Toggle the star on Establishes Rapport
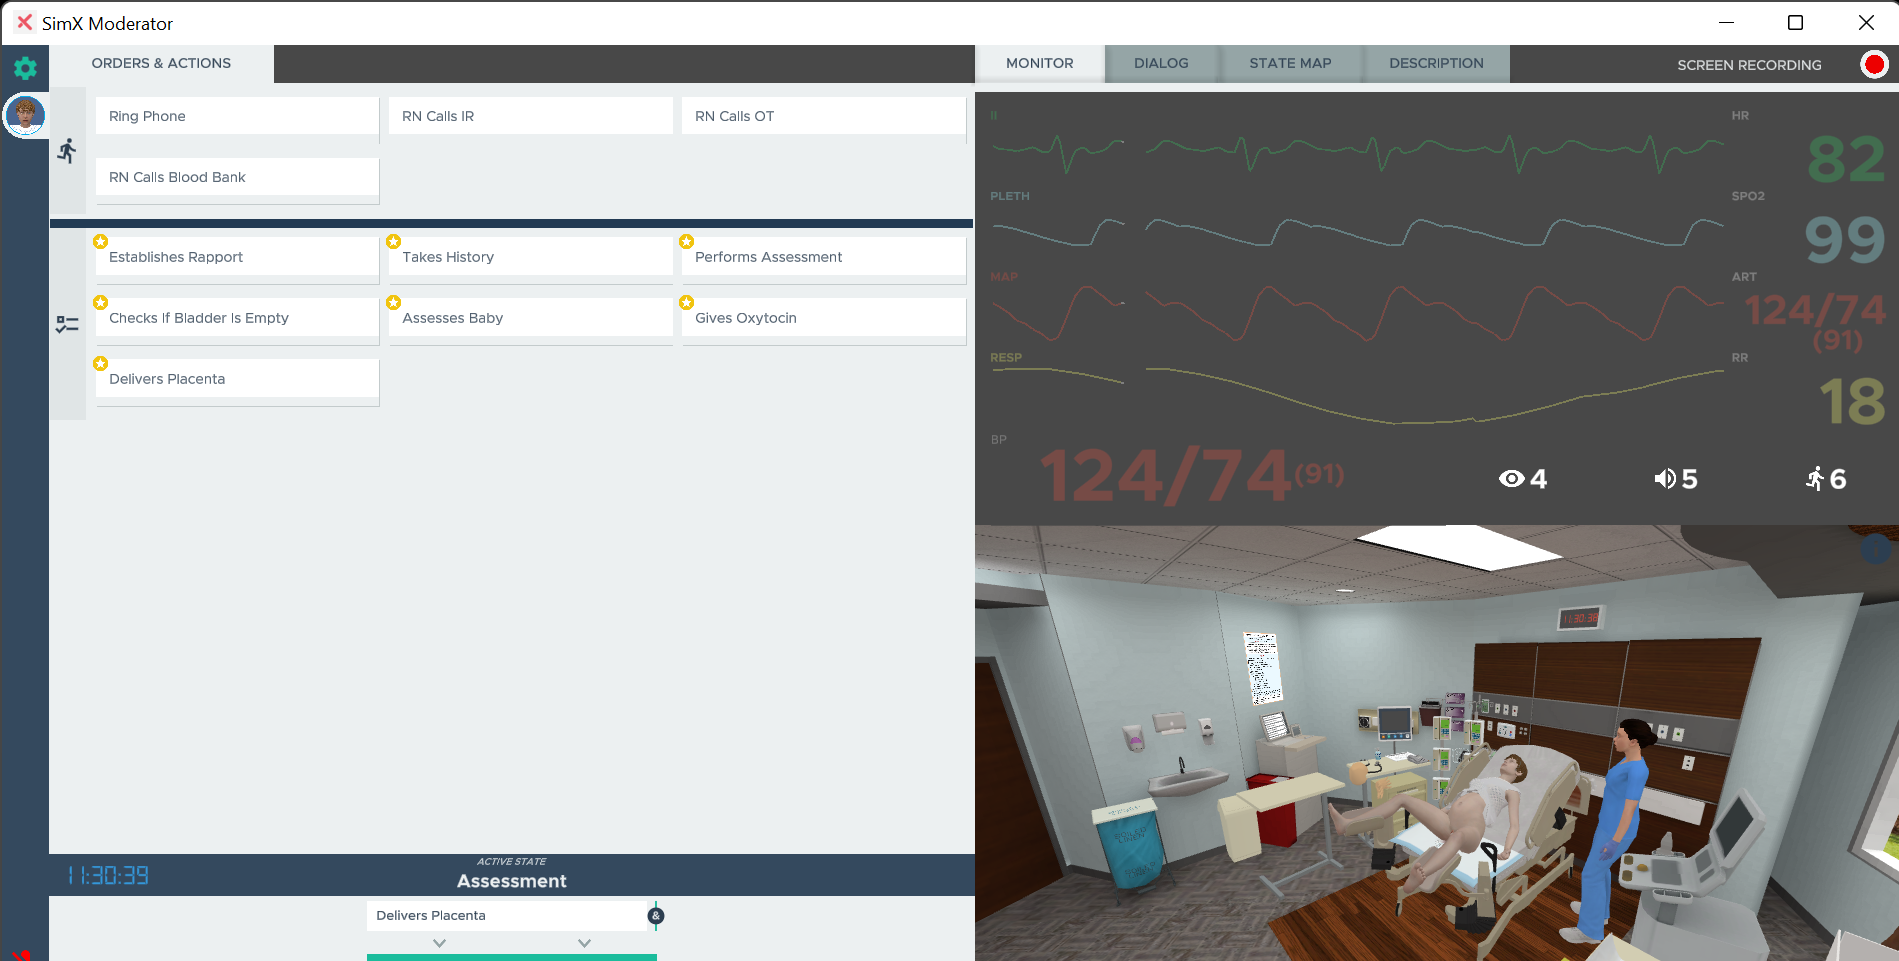The image size is (1899, 961). [x=101, y=242]
